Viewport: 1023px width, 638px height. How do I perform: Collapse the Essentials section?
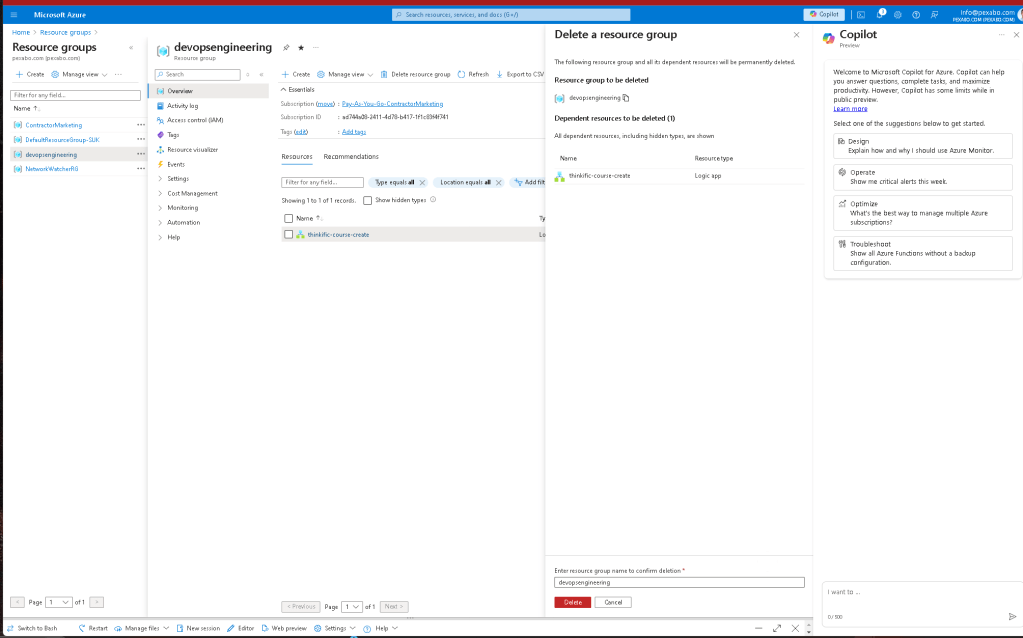coord(298,89)
